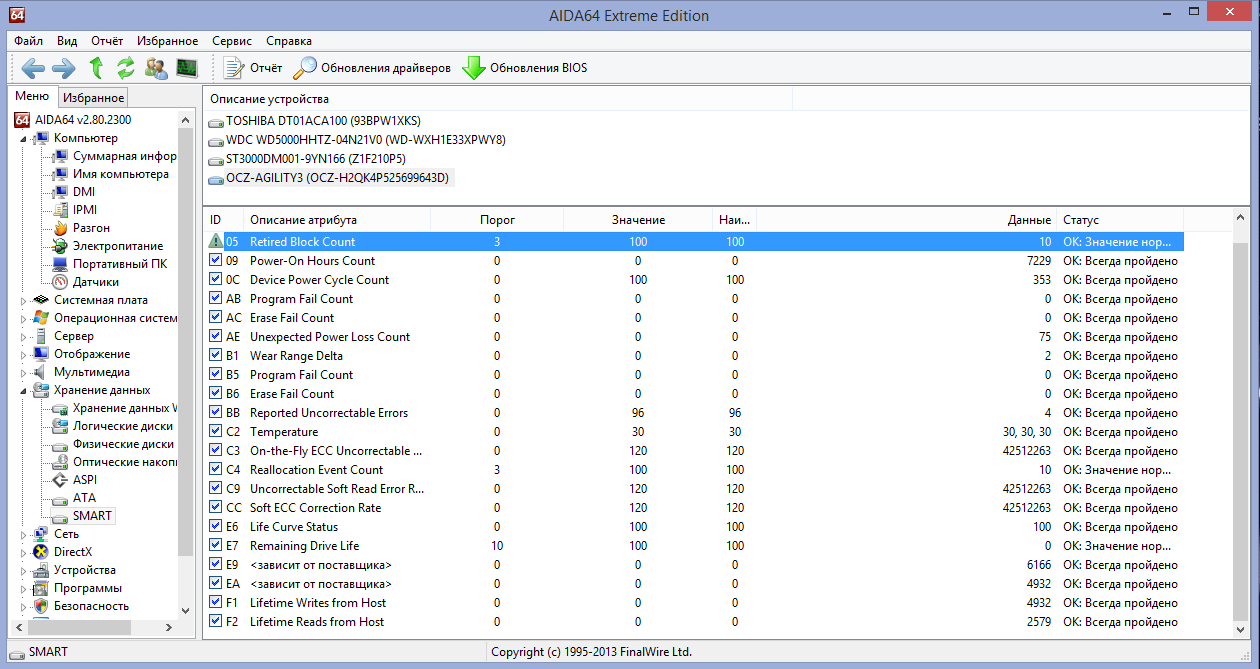Select Физические диски tree item
The width and height of the screenshot is (1260, 669).
(x=114, y=444)
